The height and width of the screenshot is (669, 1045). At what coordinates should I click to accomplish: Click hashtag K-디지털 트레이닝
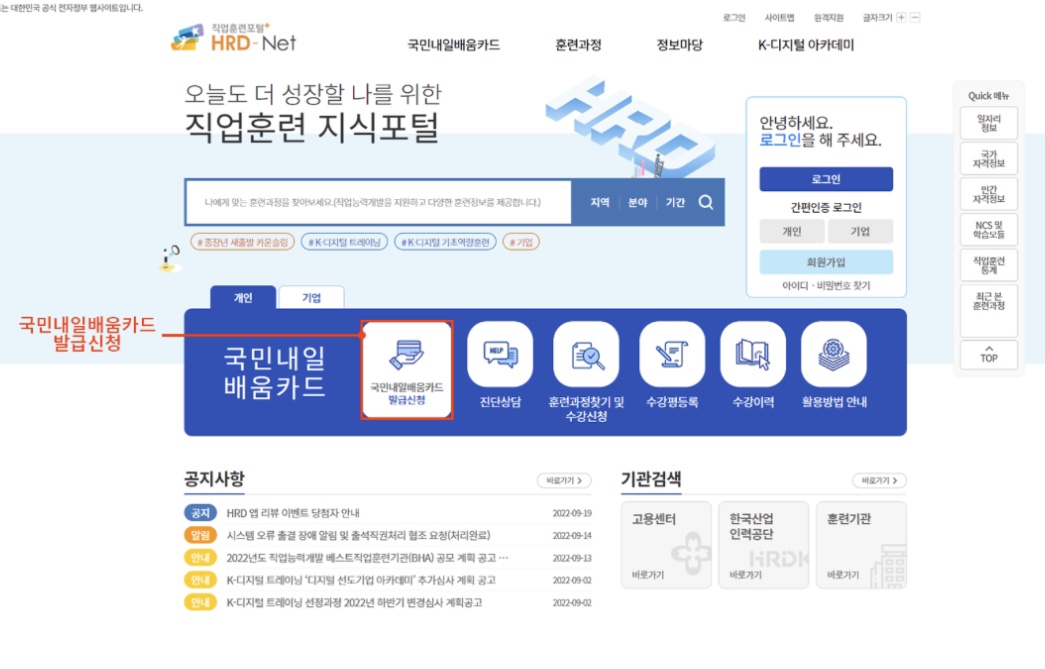[x=344, y=242]
